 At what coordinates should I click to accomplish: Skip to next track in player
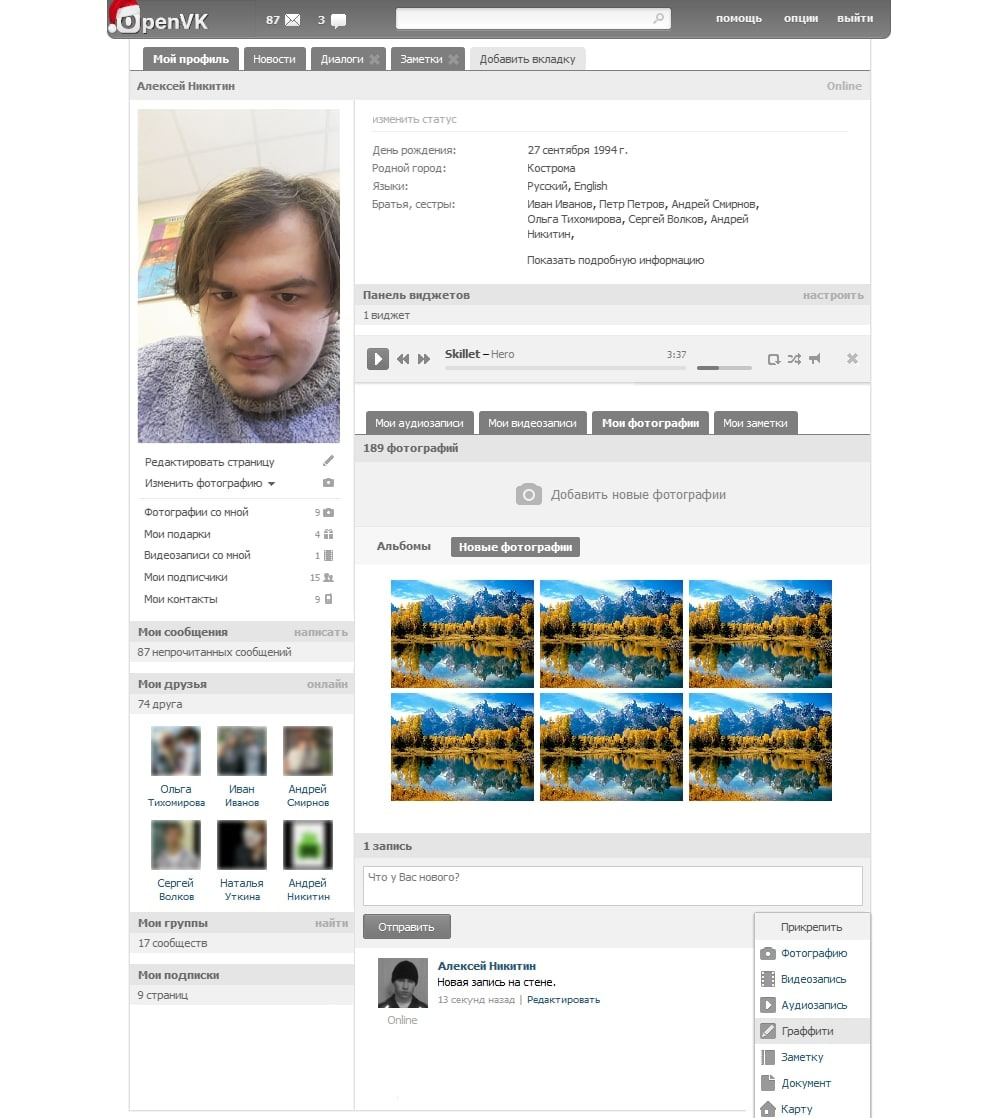coord(423,359)
